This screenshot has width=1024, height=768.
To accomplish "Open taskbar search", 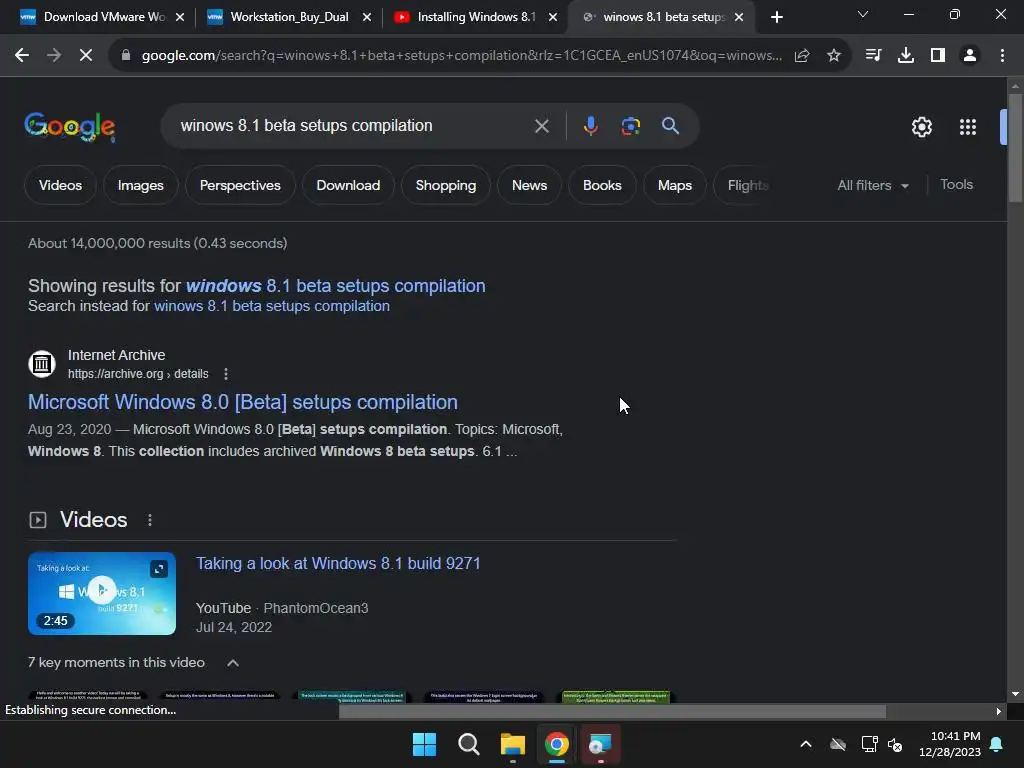I will pos(468,744).
